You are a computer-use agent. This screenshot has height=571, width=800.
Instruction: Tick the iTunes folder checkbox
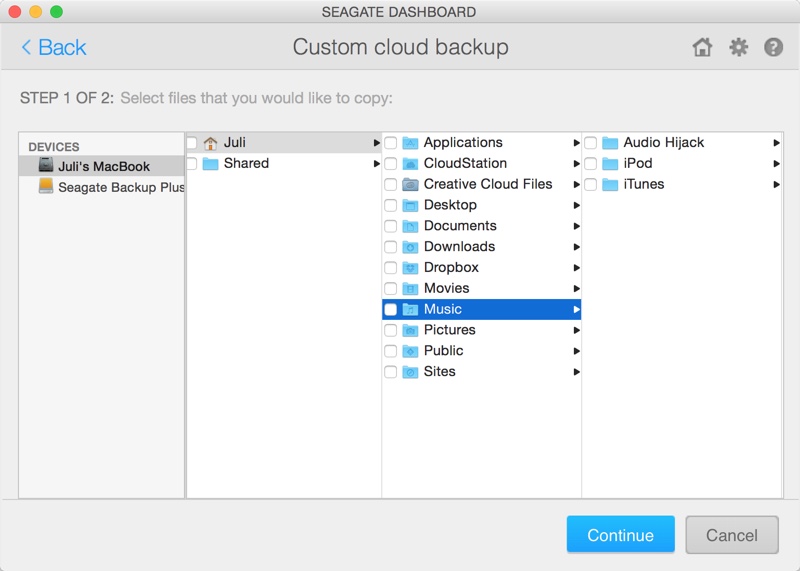[x=591, y=185]
